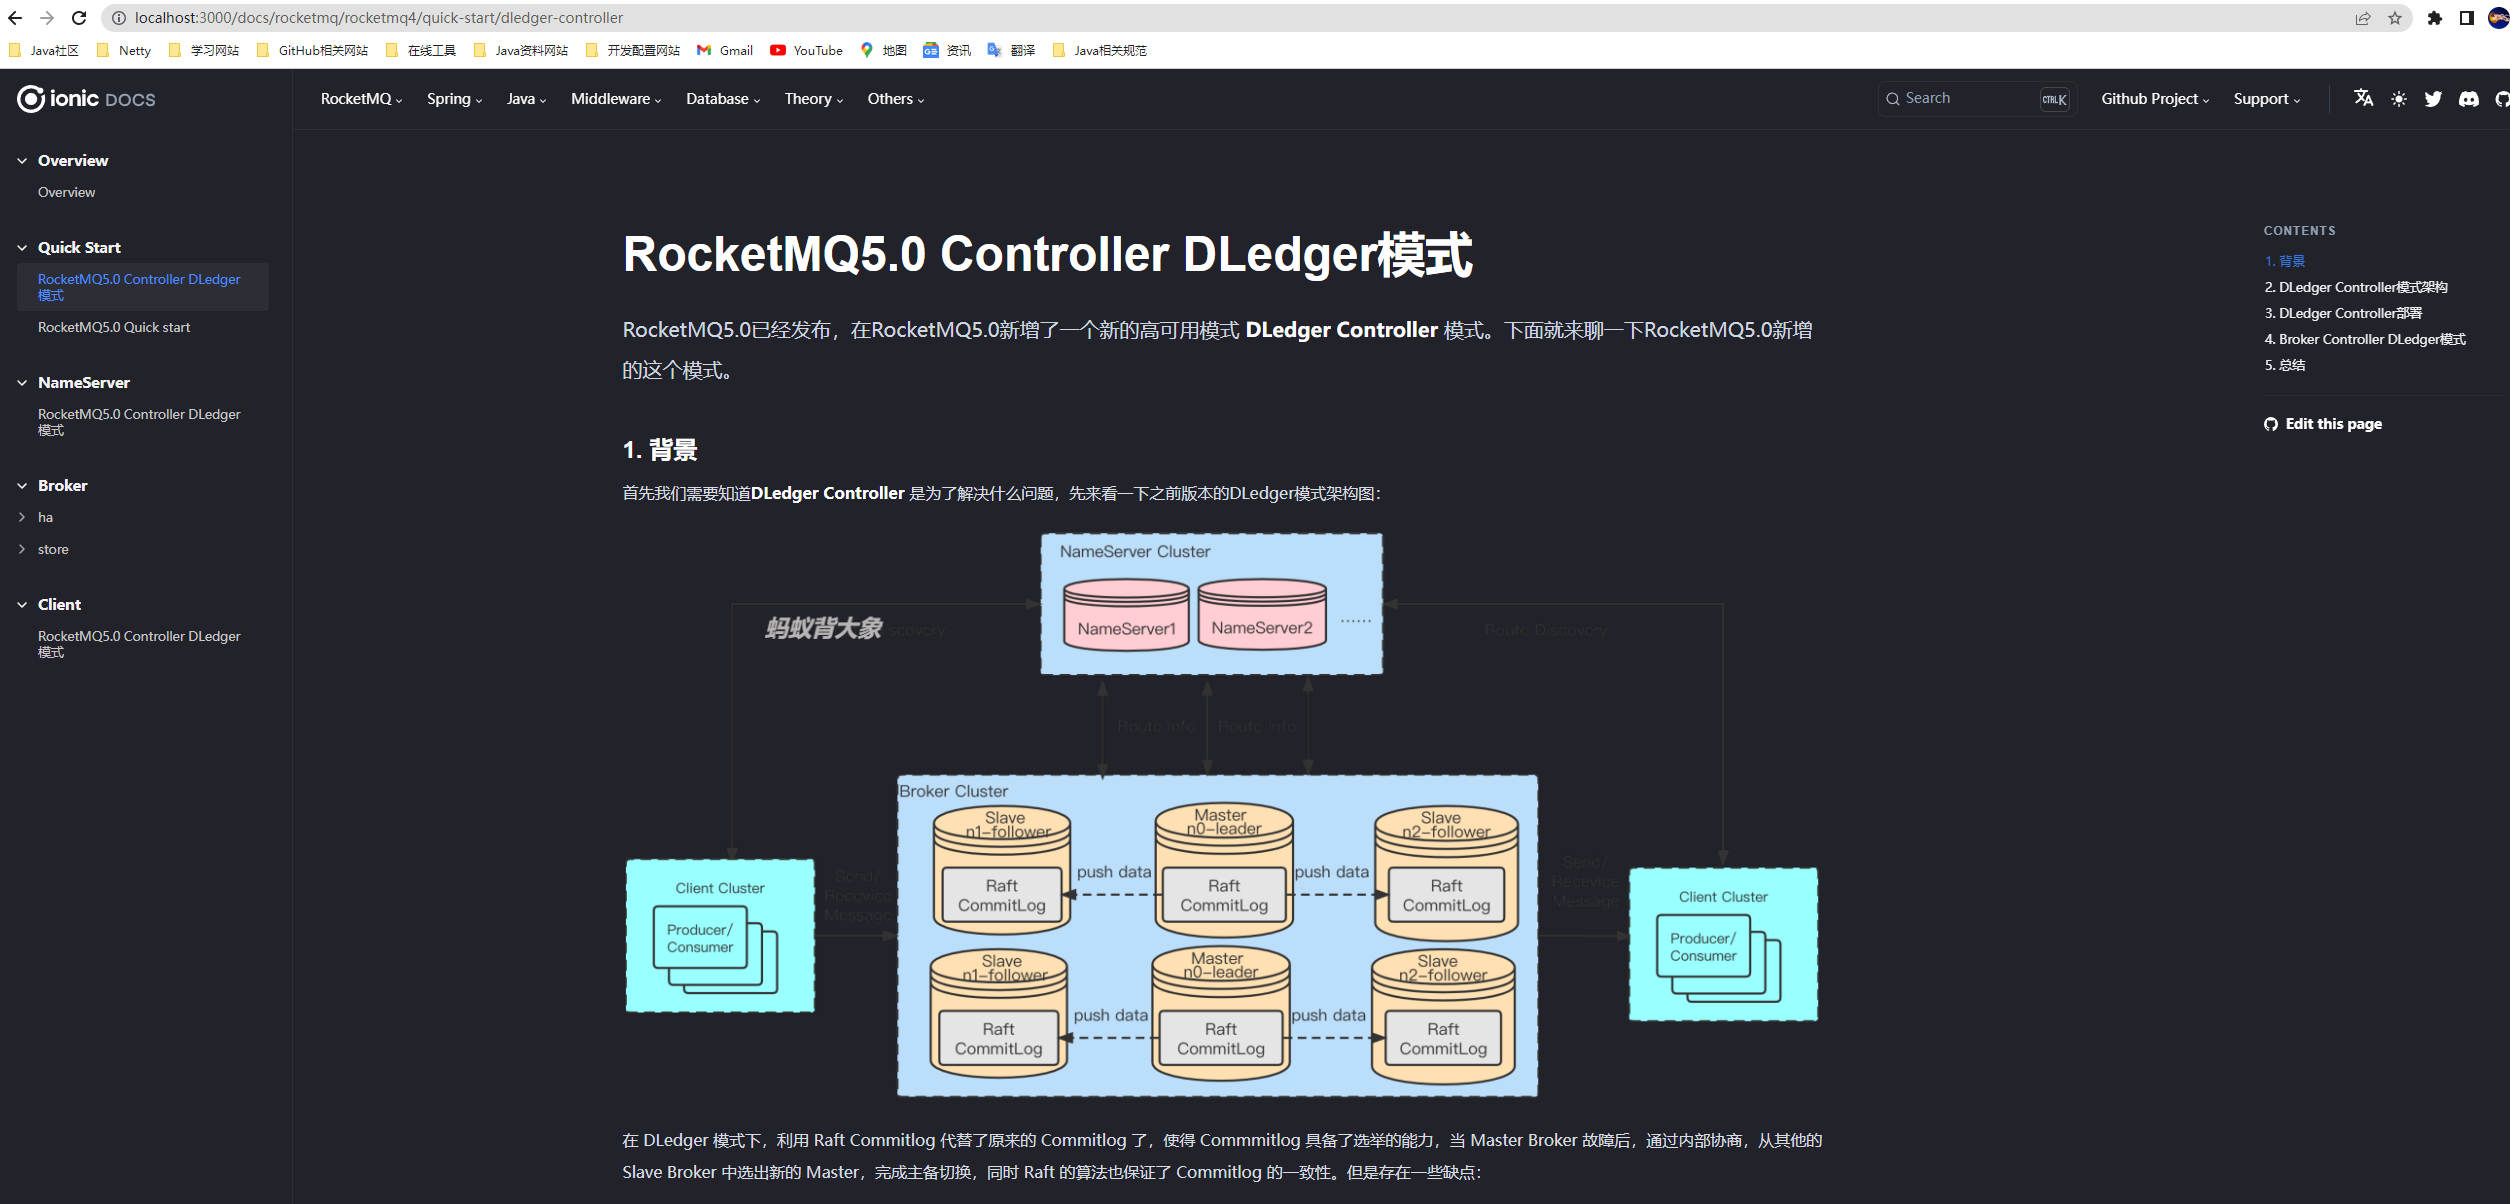
Task: Open the Github Project menu
Action: point(2154,99)
